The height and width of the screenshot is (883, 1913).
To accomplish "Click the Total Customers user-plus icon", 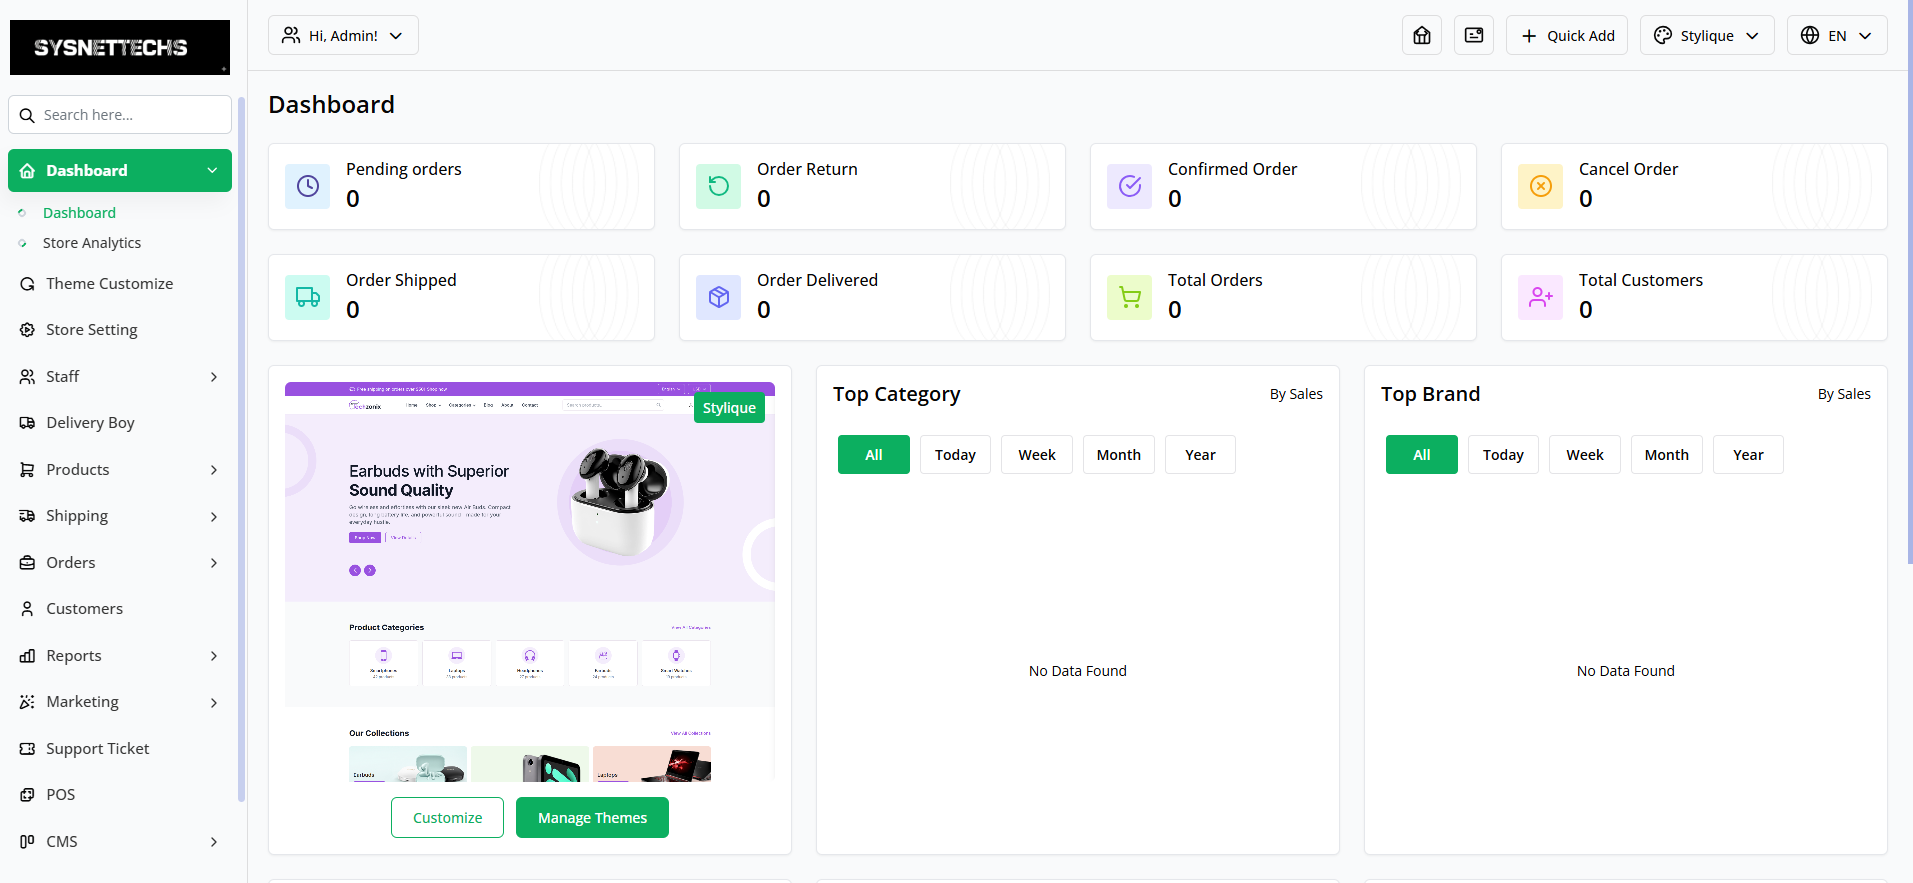I will (x=1540, y=298).
